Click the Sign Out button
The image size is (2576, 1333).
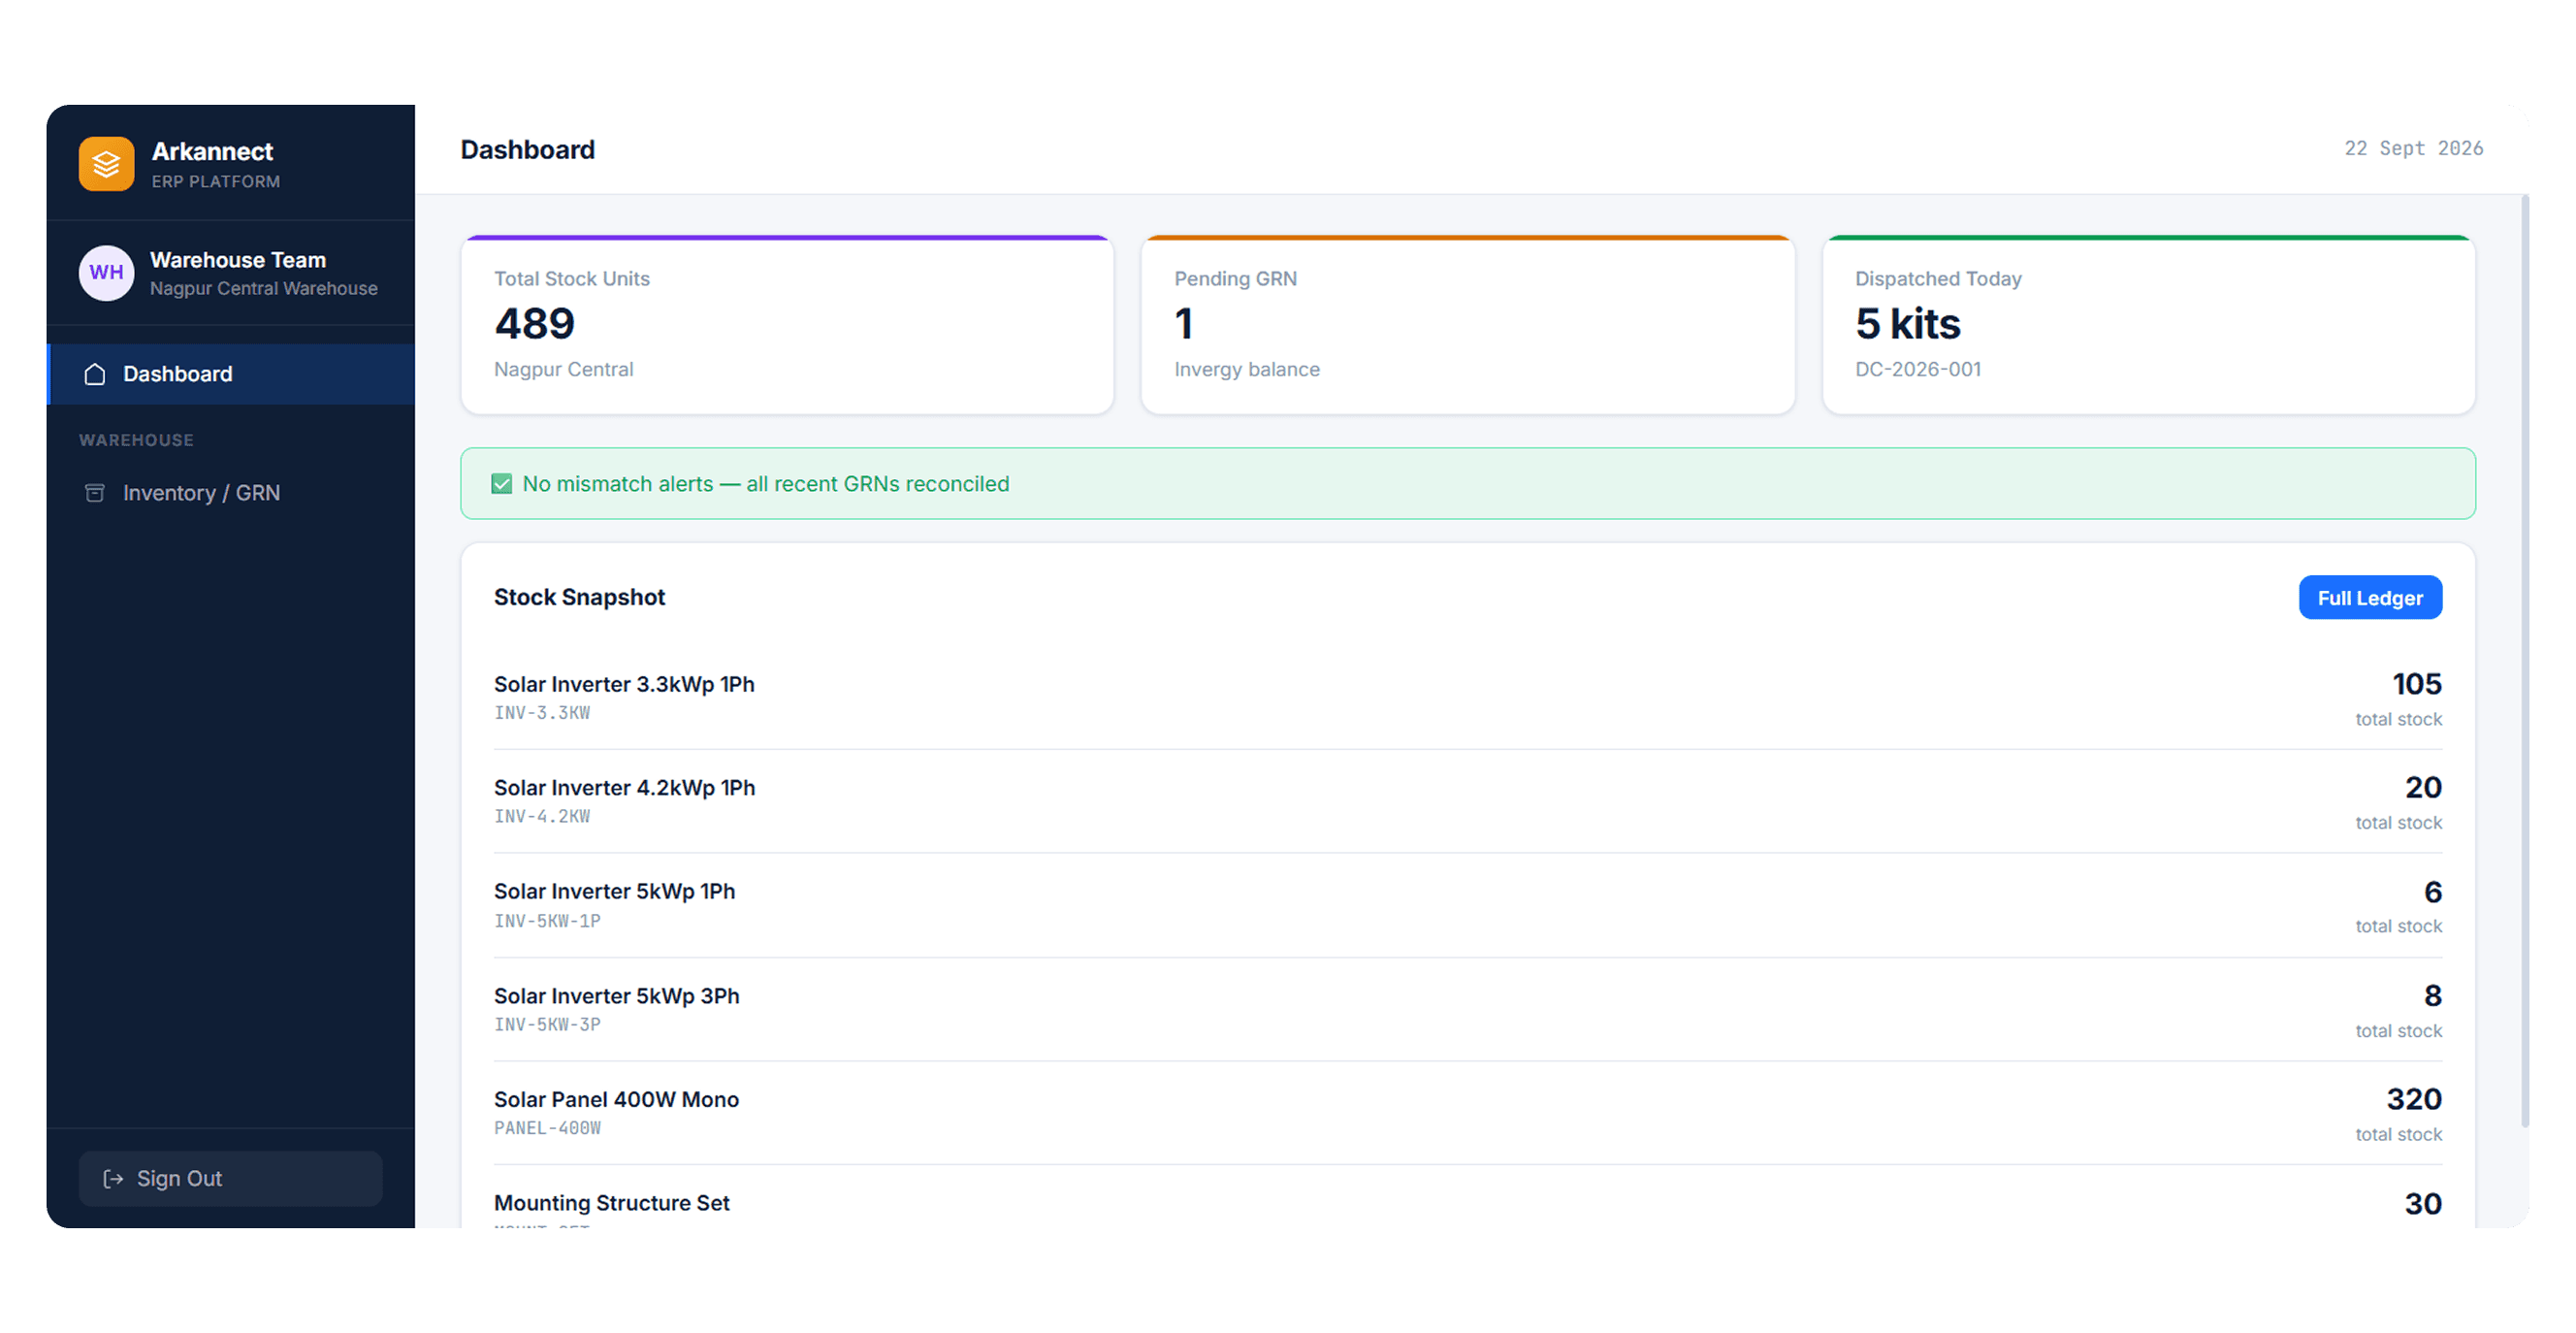[231, 1179]
